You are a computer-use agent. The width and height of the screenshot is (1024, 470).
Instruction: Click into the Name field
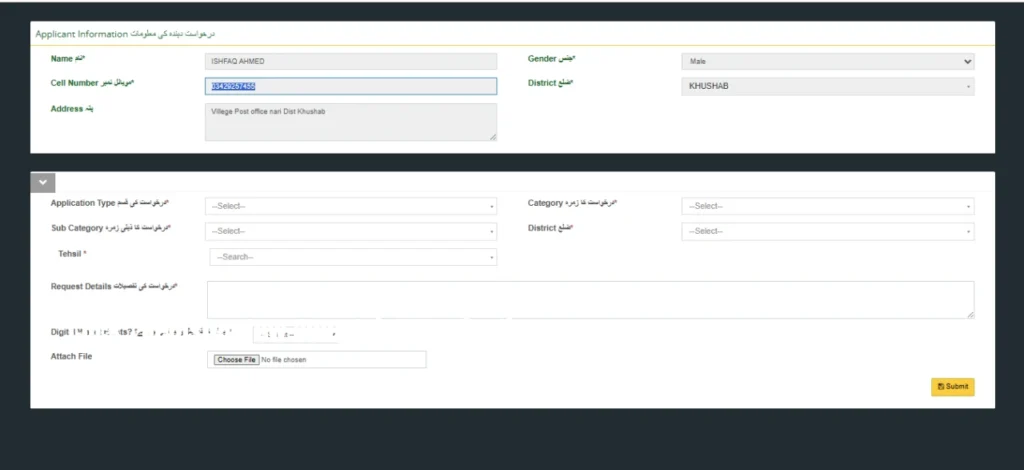(x=350, y=61)
